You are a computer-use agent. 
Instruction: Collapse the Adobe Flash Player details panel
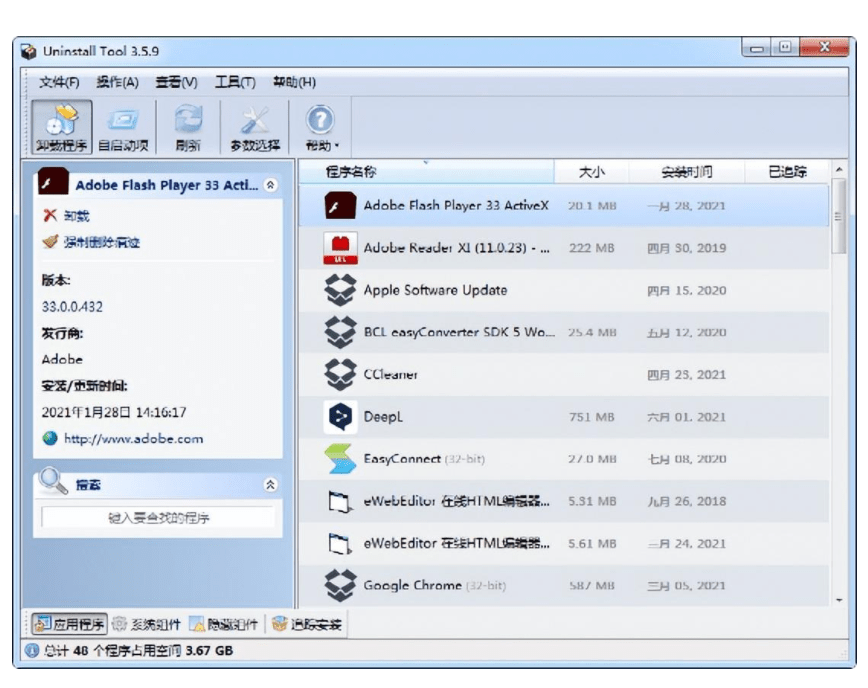(270, 185)
